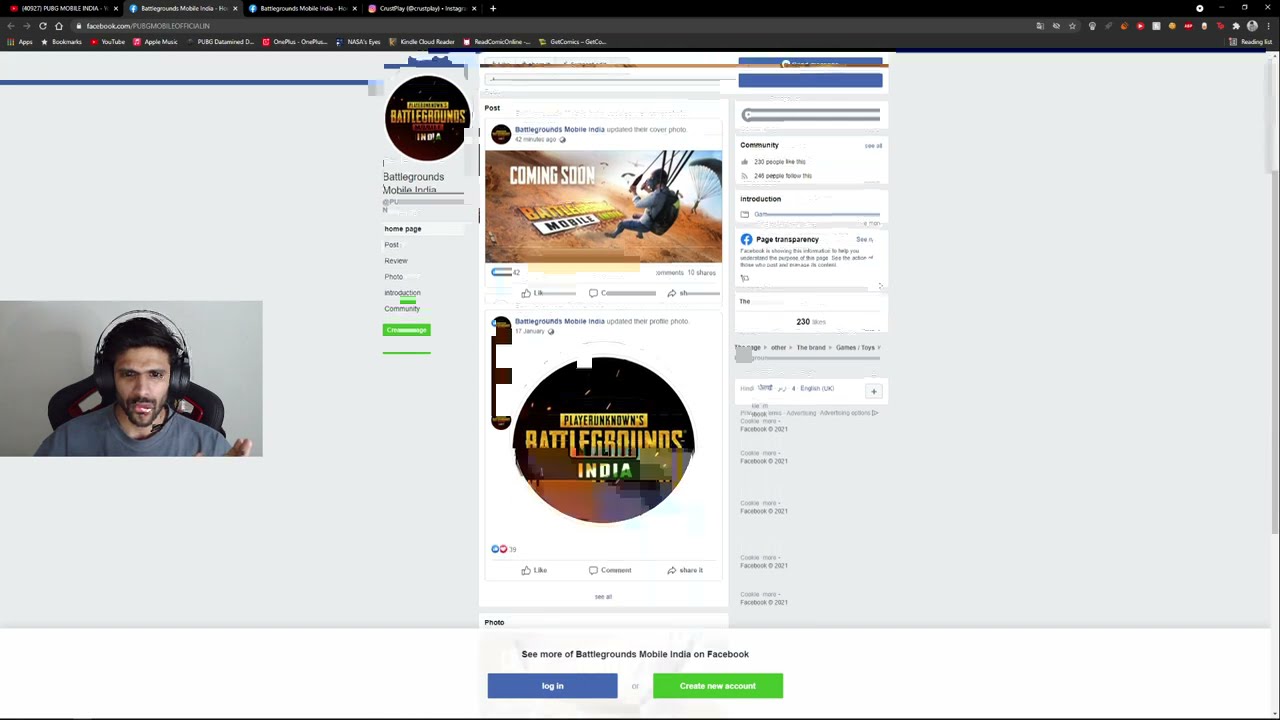This screenshot has height=720, width=1280.
Task: Like the profile photo update post
Action: coord(534,570)
